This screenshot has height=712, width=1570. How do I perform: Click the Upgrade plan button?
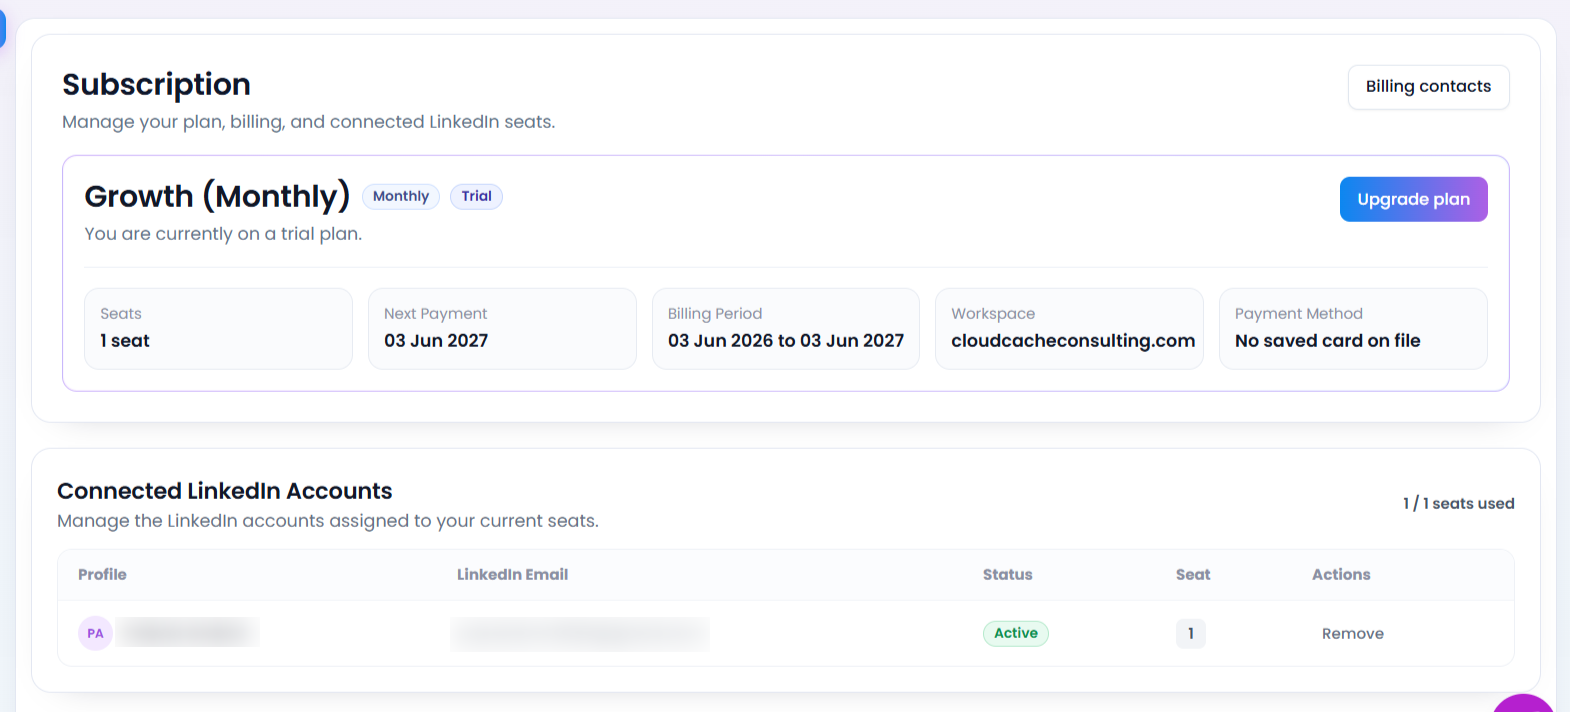tap(1413, 199)
